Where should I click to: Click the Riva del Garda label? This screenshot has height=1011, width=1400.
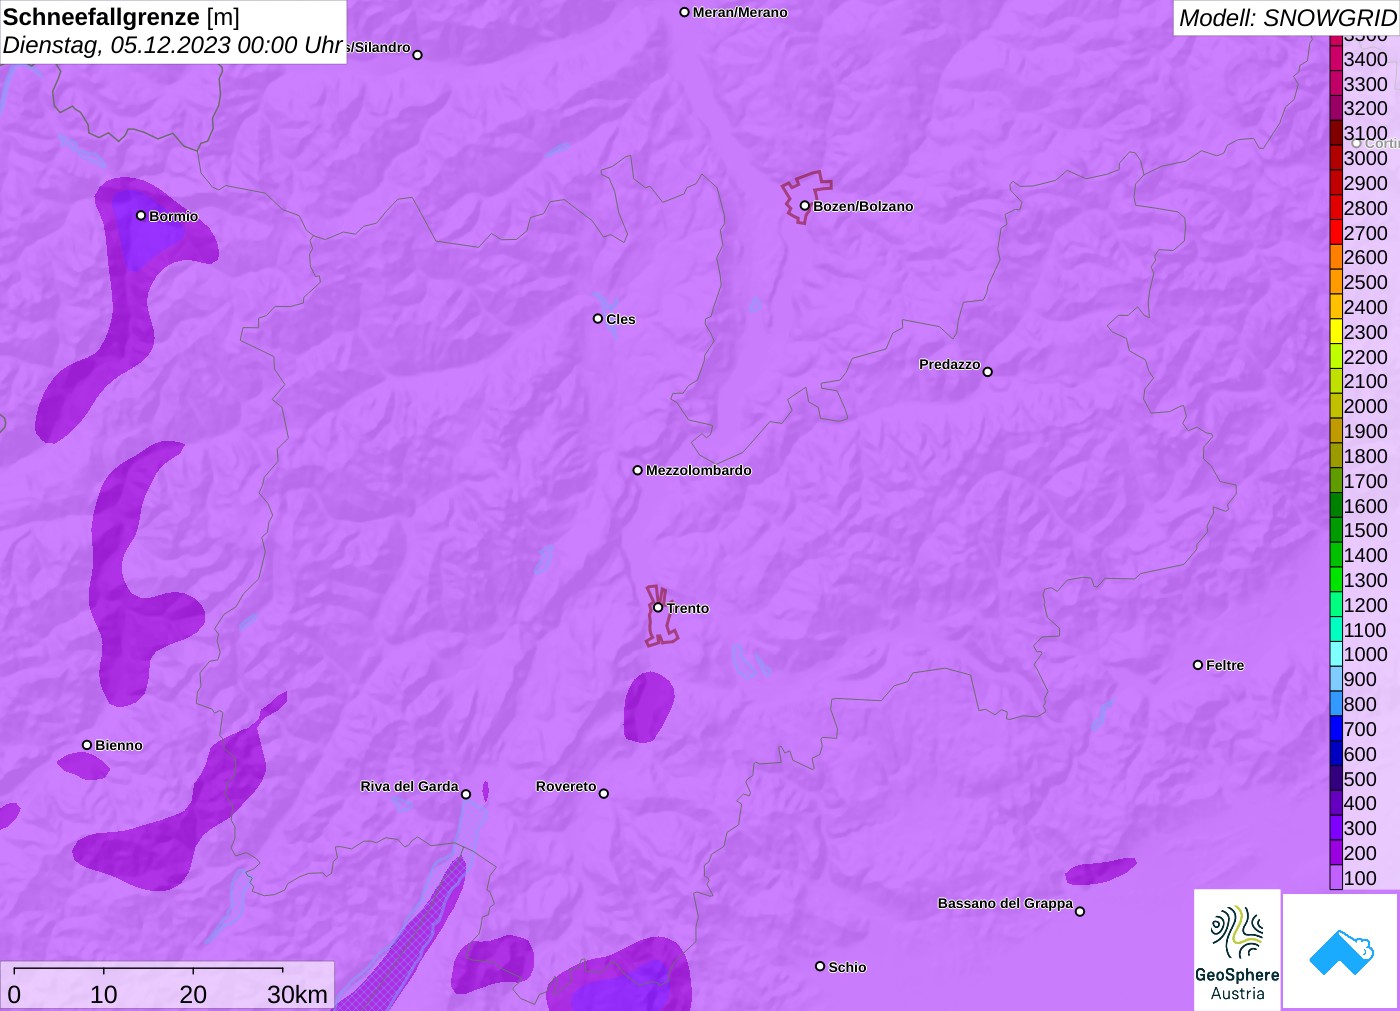(x=409, y=786)
